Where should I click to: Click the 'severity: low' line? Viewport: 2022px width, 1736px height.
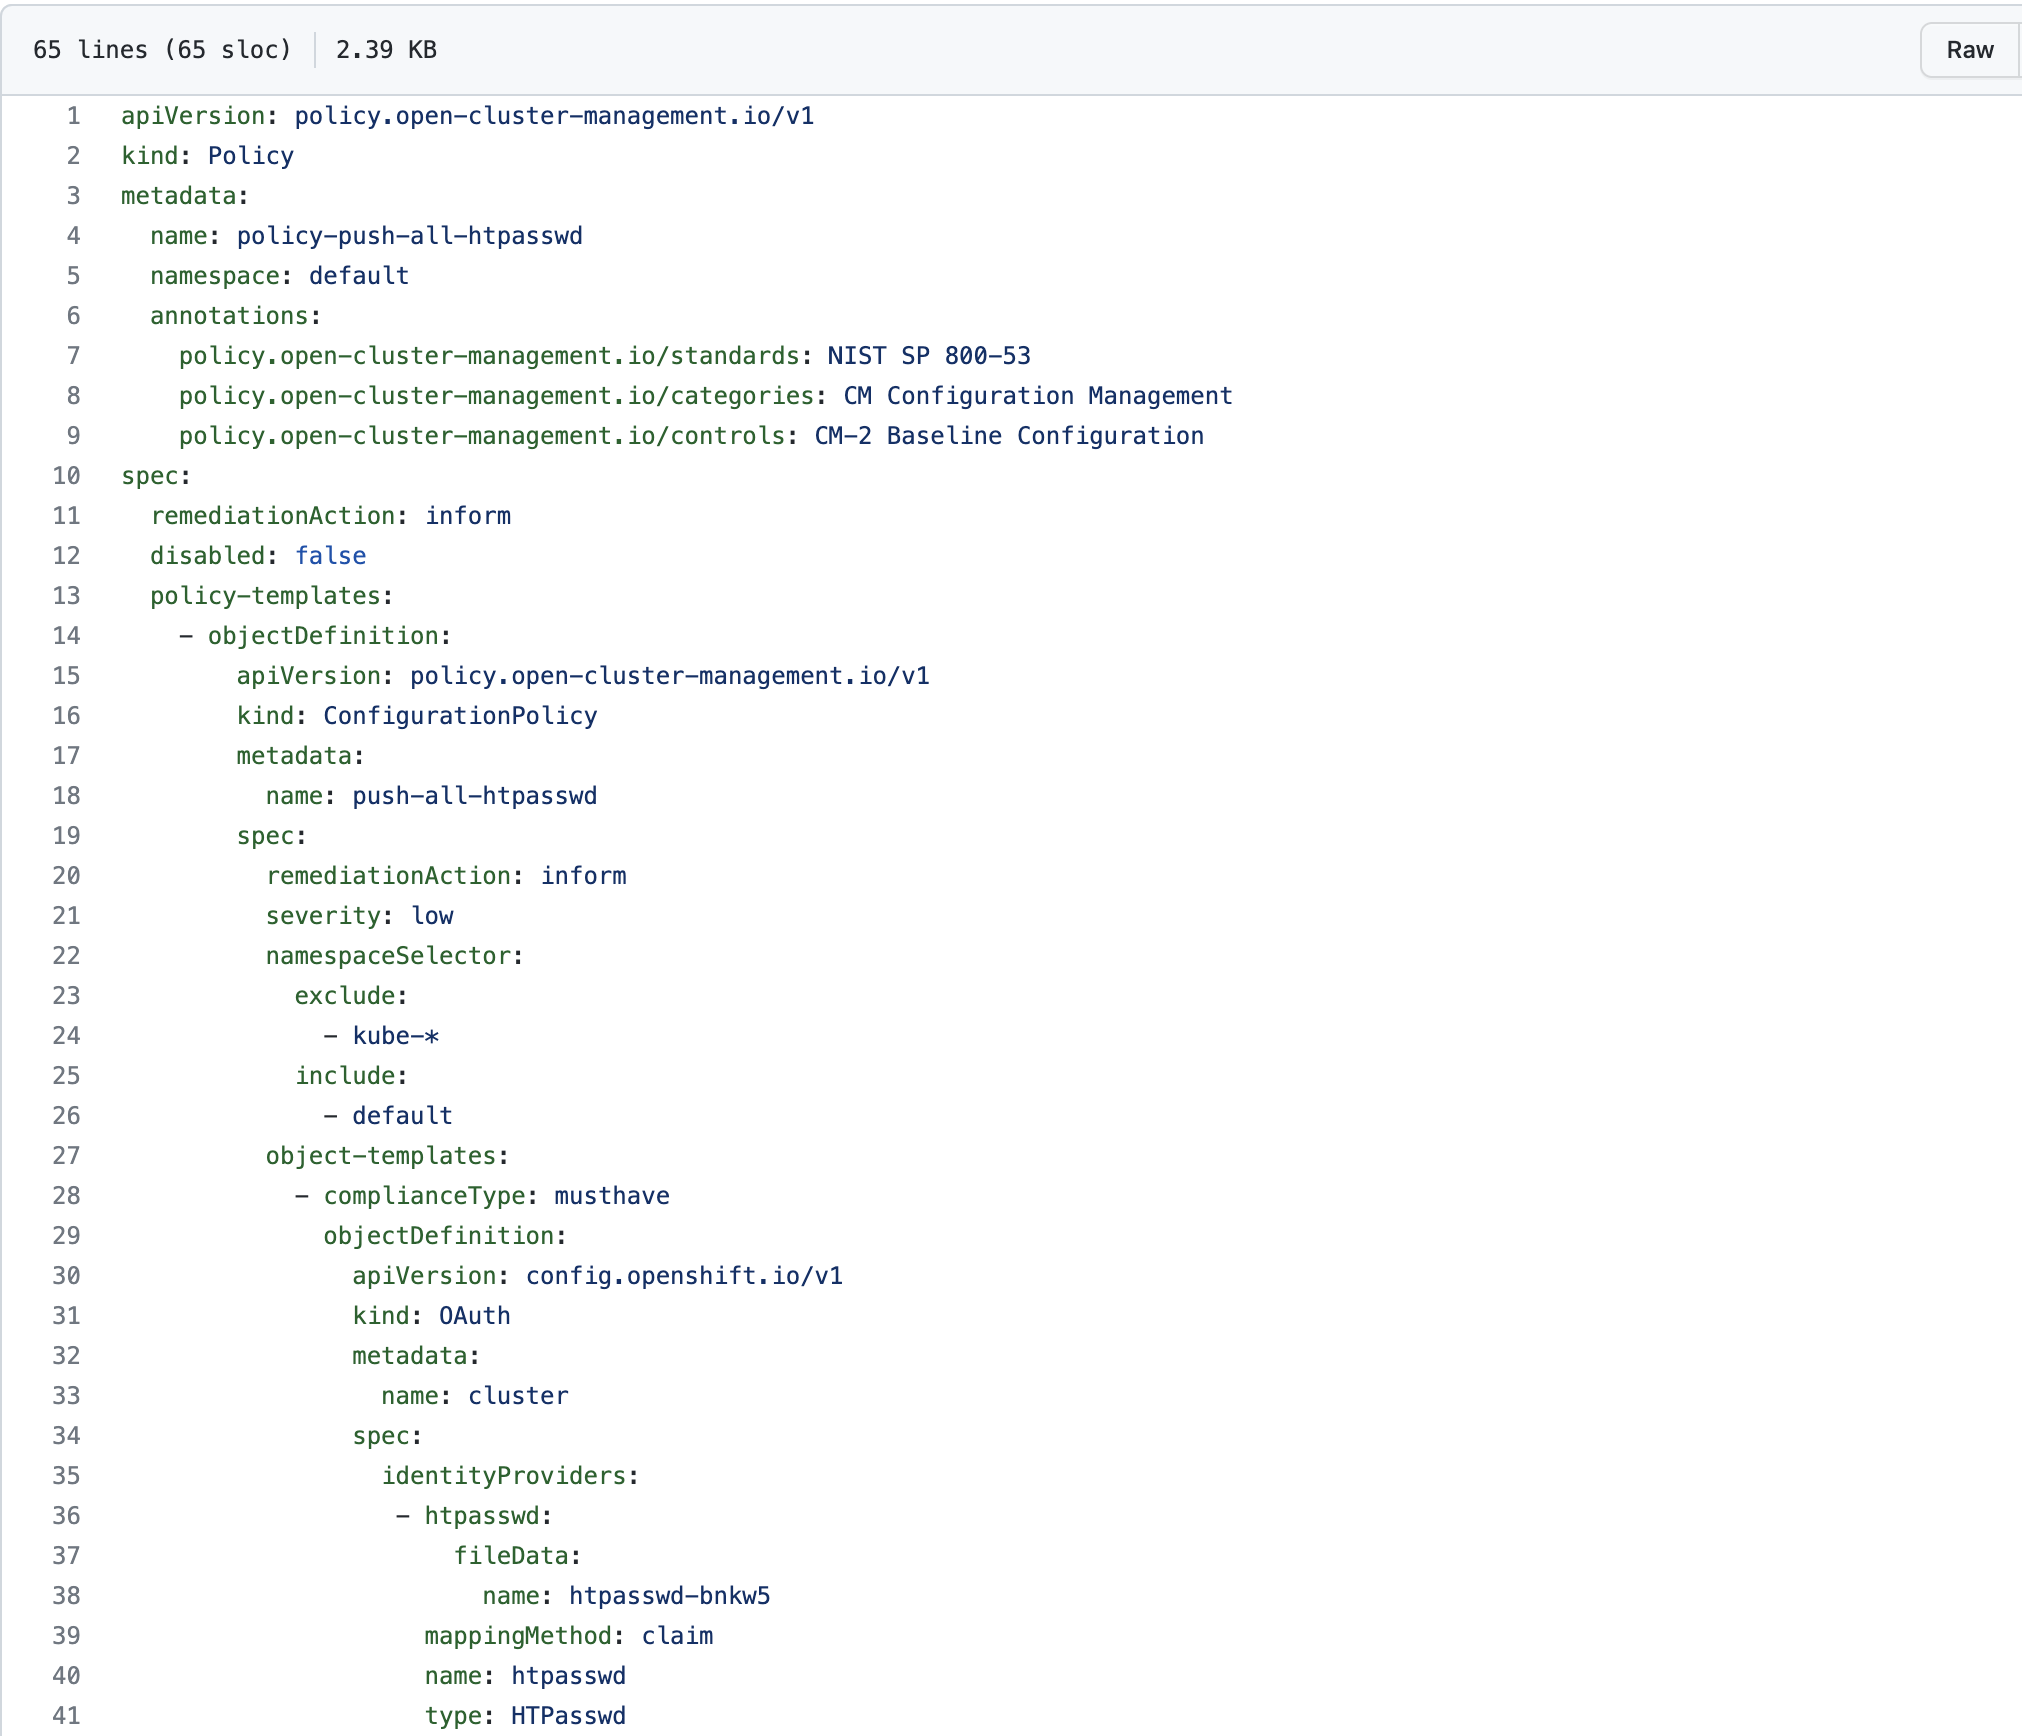[359, 916]
